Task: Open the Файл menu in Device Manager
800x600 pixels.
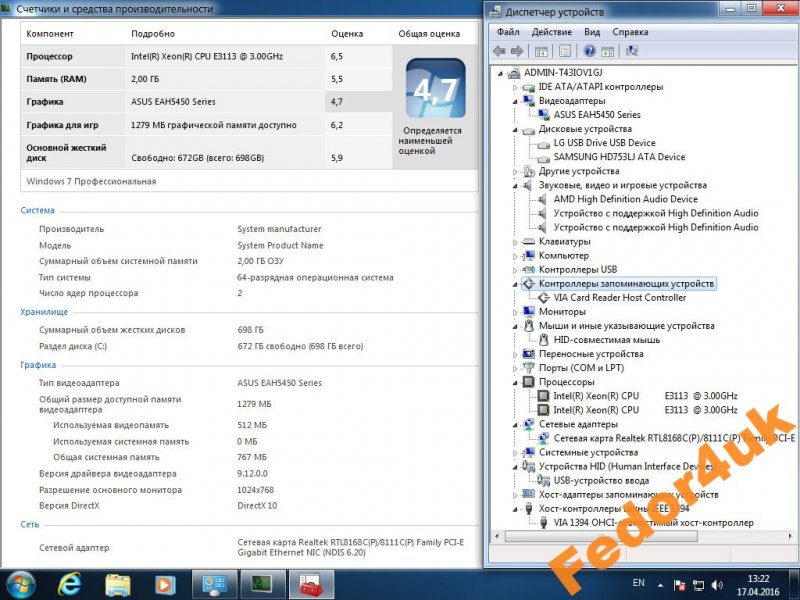Action: [507, 32]
